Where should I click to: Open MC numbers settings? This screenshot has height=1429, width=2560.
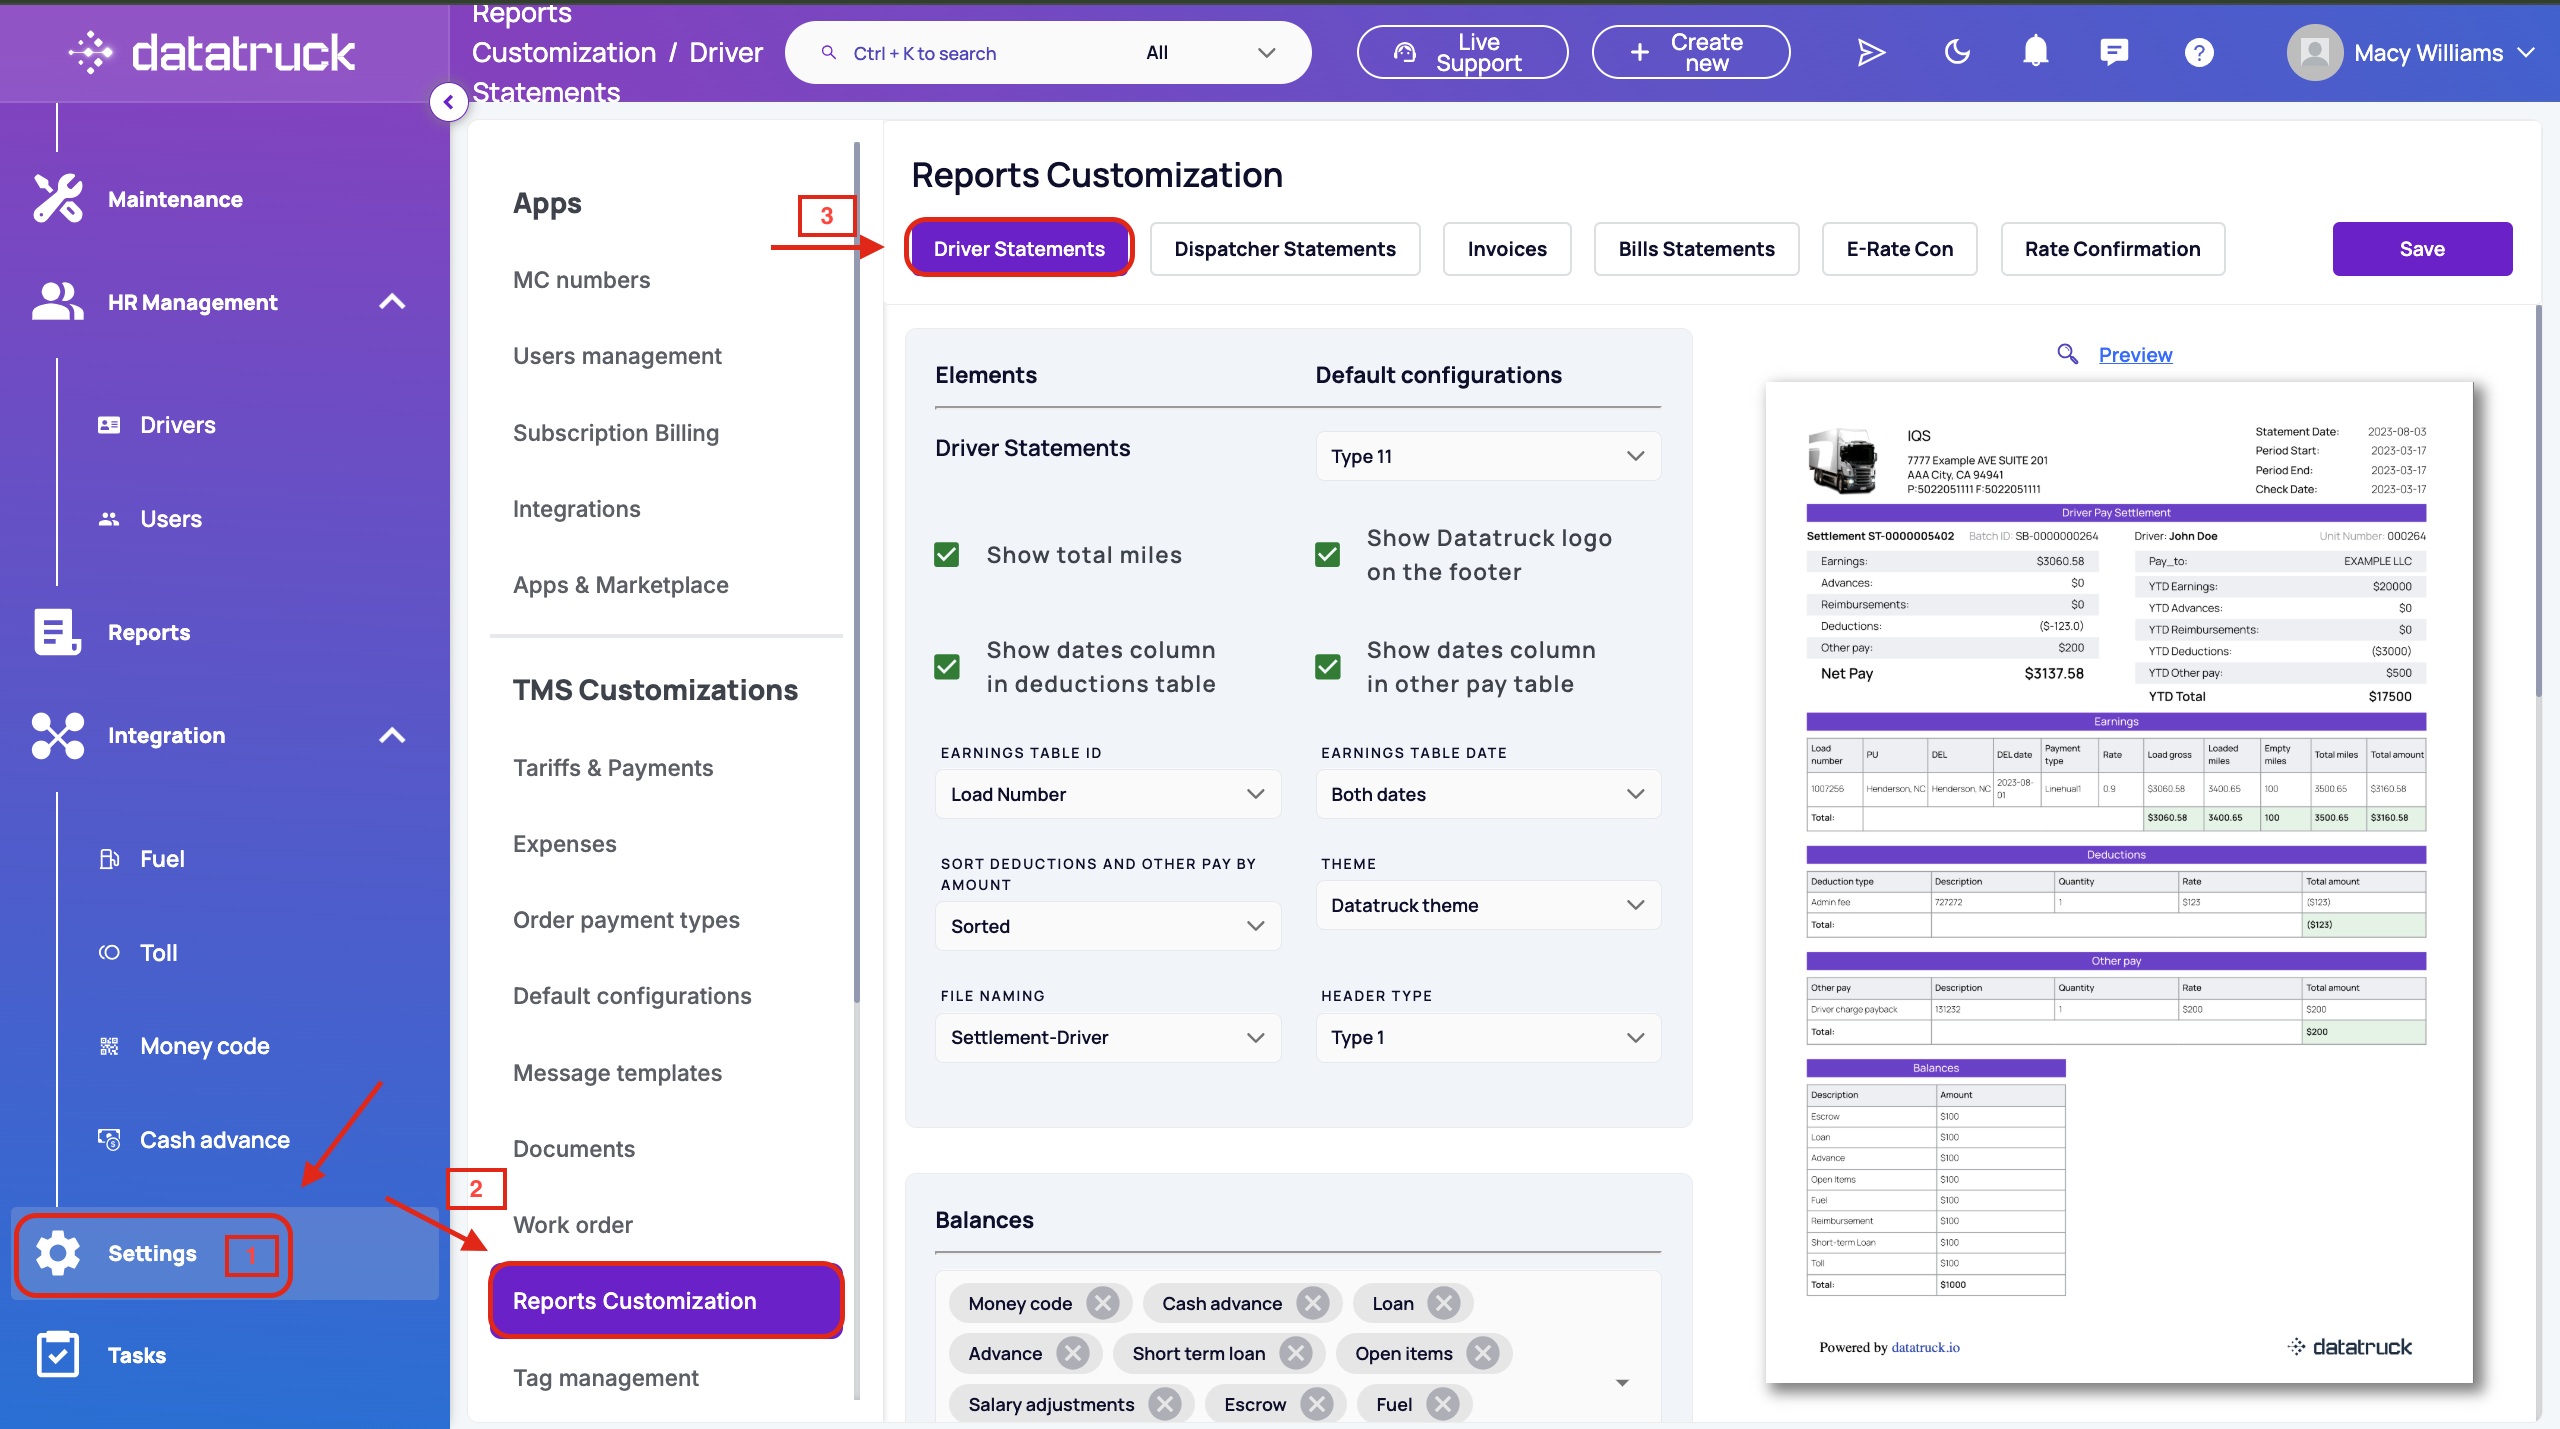tap(581, 280)
